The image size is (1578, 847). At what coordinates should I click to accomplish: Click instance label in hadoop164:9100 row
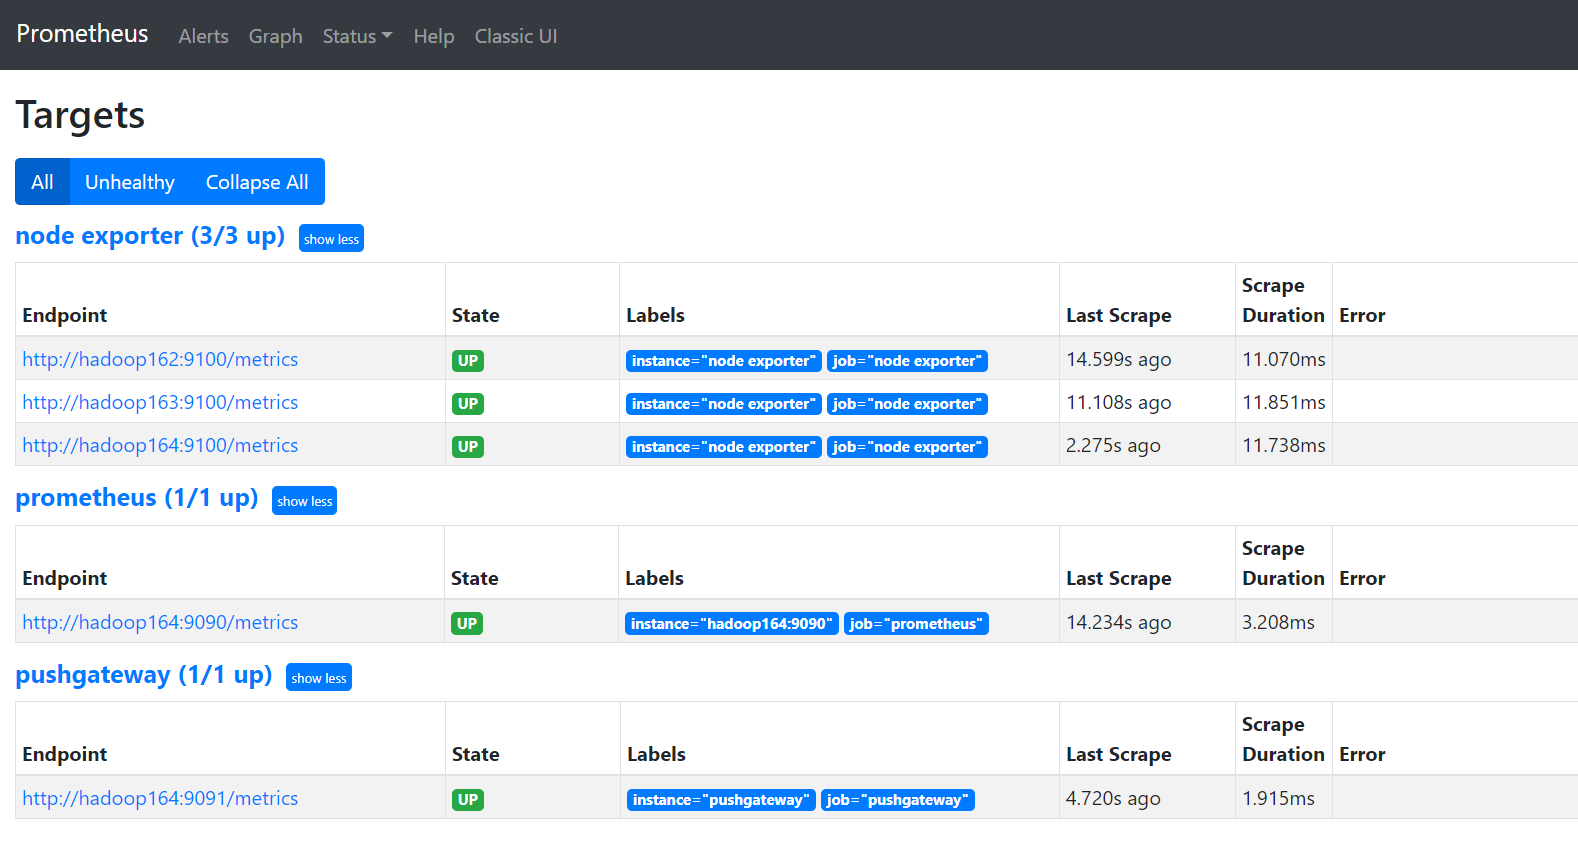tap(724, 447)
